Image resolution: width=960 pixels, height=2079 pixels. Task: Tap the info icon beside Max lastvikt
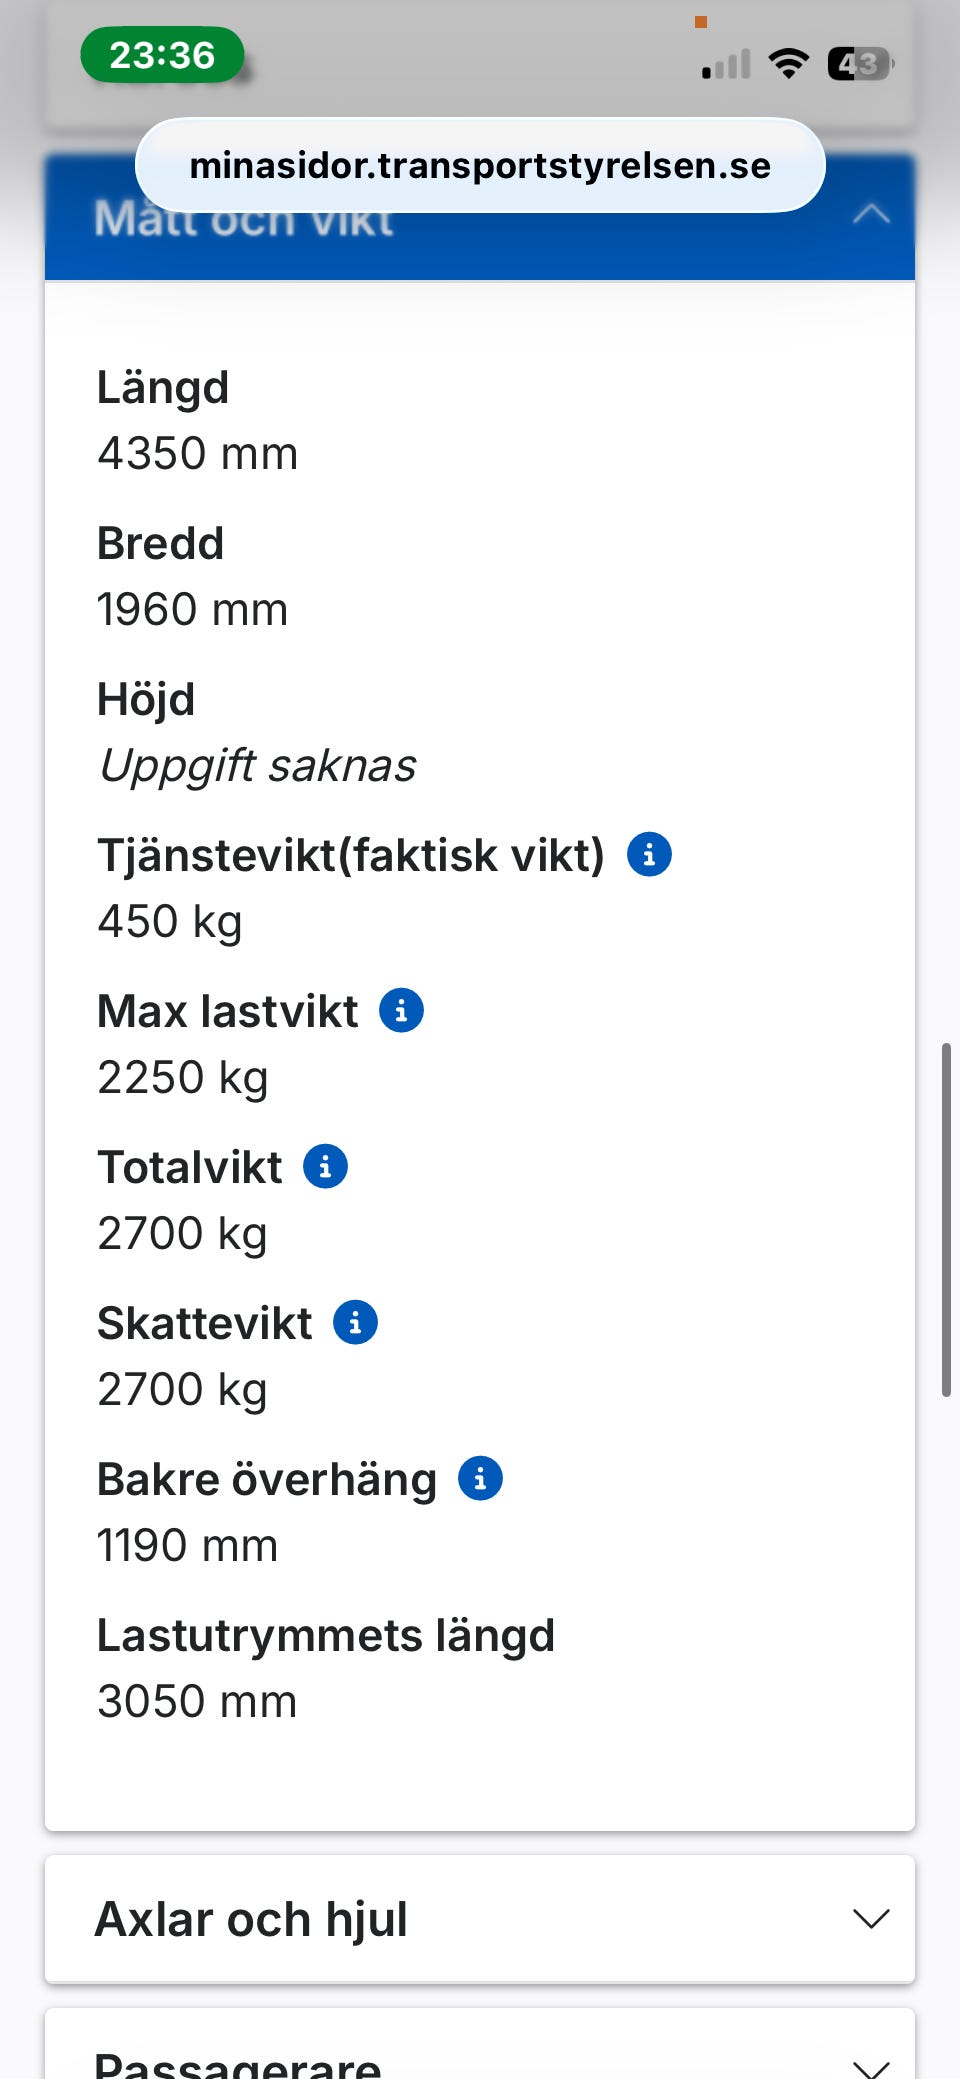click(401, 1011)
